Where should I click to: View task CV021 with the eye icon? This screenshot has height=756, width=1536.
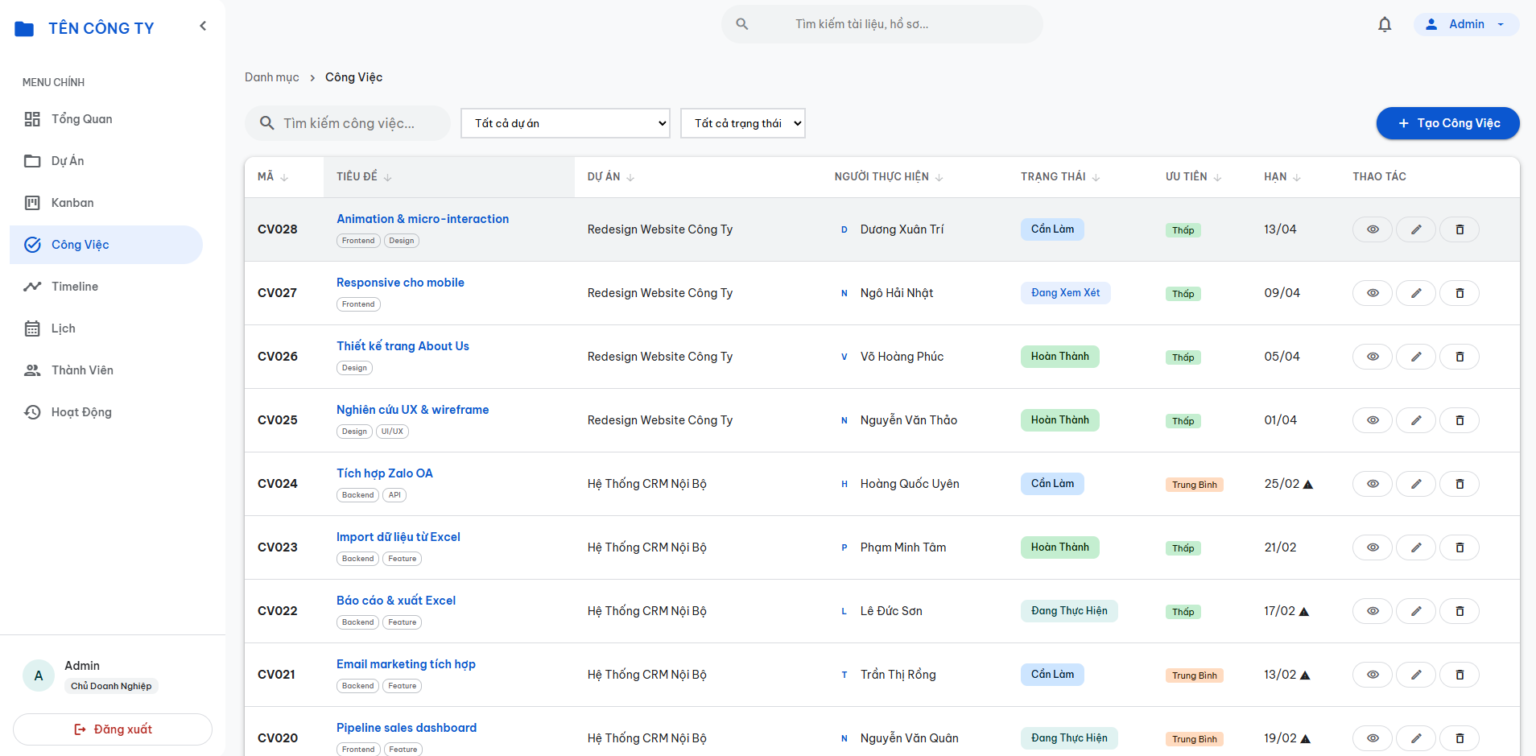pyautogui.click(x=1373, y=675)
